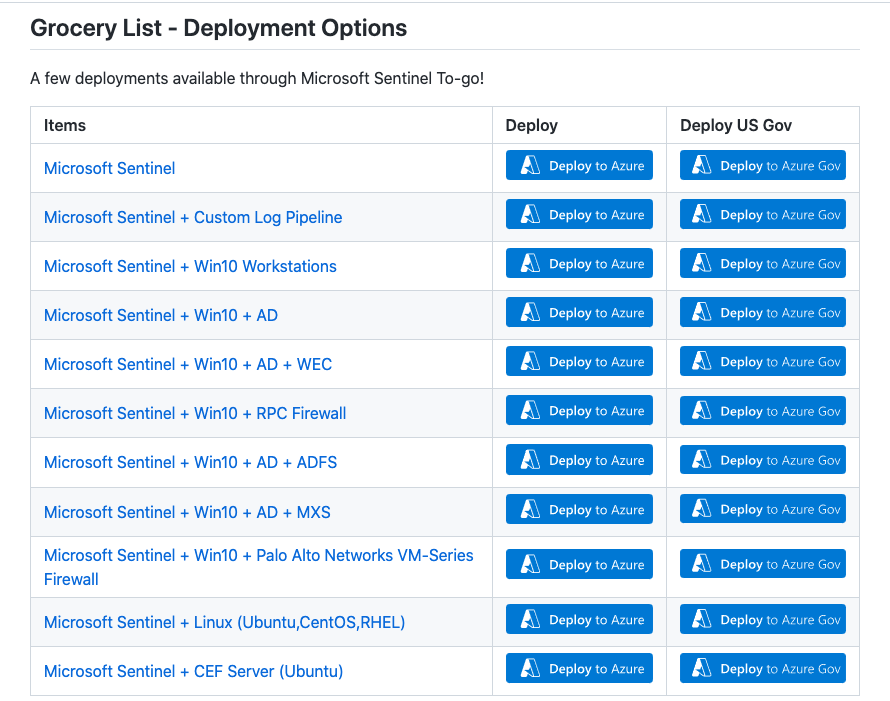
Task: Open the Microsoft Sentinel link
Action: click(x=109, y=168)
